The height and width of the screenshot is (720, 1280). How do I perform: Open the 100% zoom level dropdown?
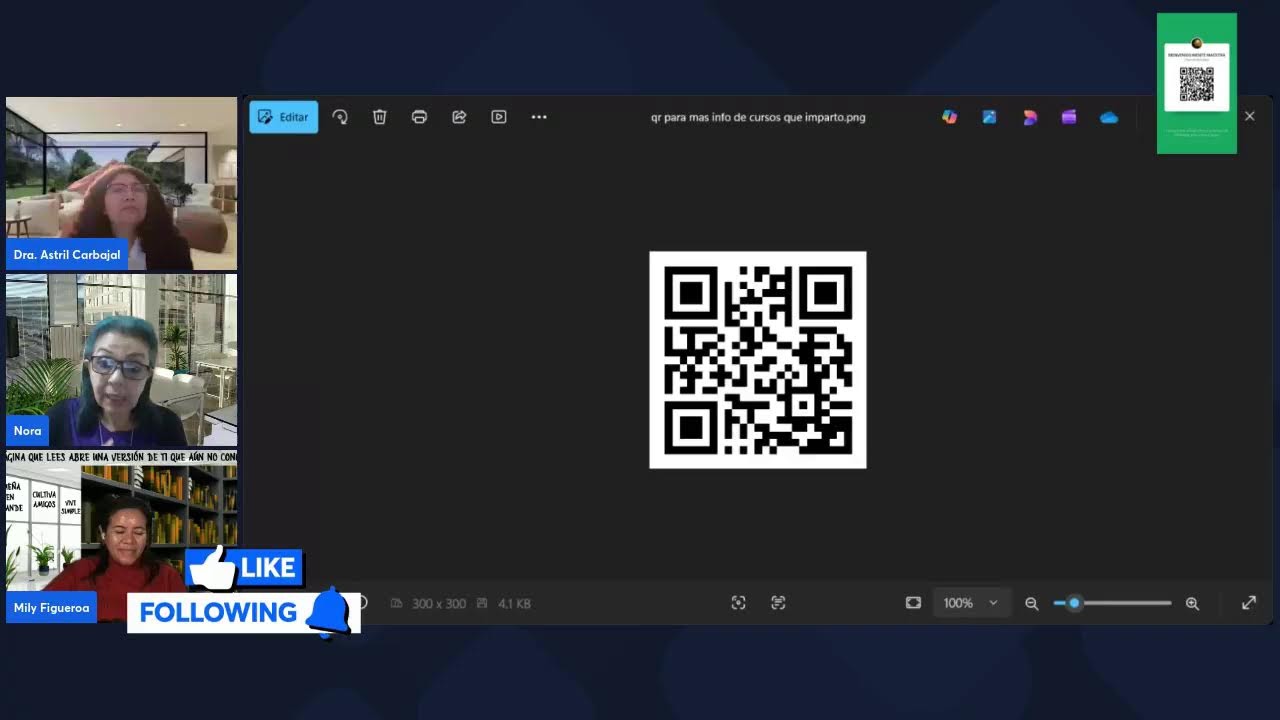click(970, 603)
